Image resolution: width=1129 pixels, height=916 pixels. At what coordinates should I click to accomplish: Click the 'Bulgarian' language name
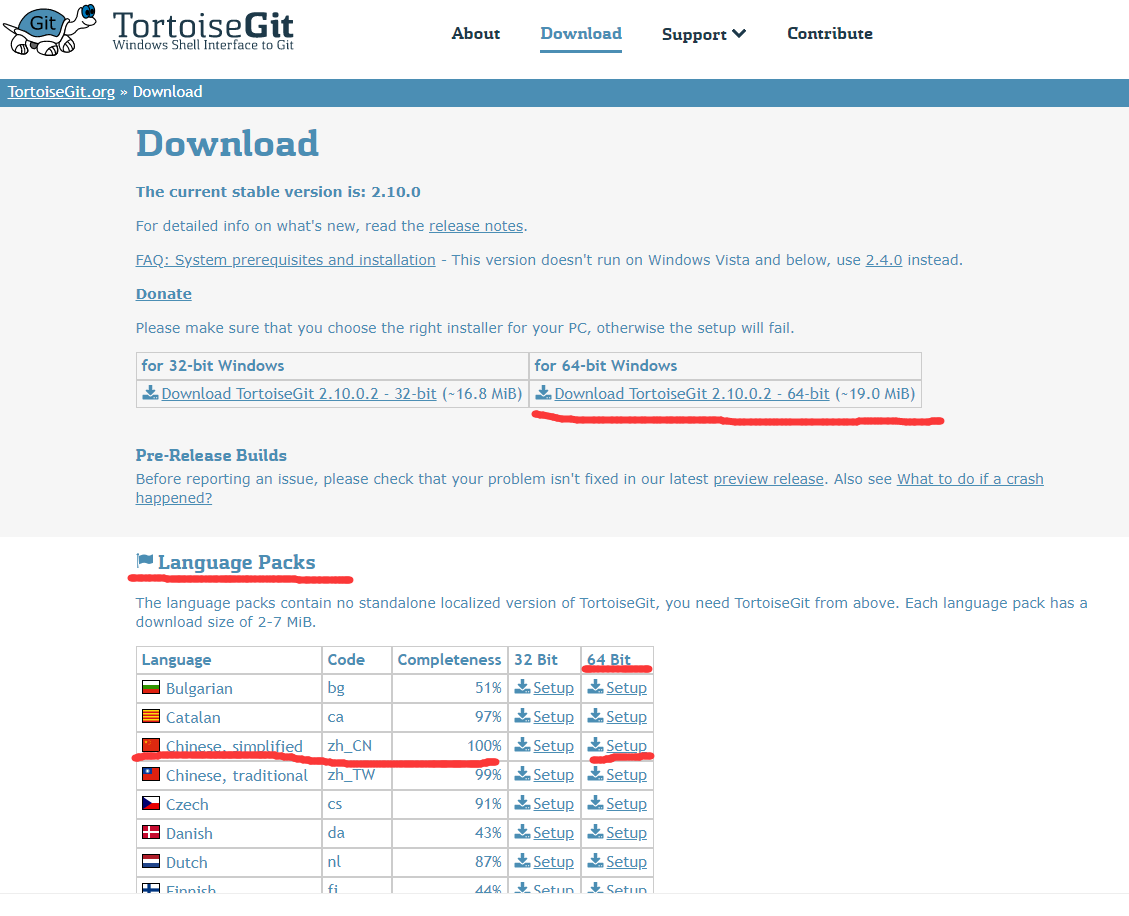point(199,688)
